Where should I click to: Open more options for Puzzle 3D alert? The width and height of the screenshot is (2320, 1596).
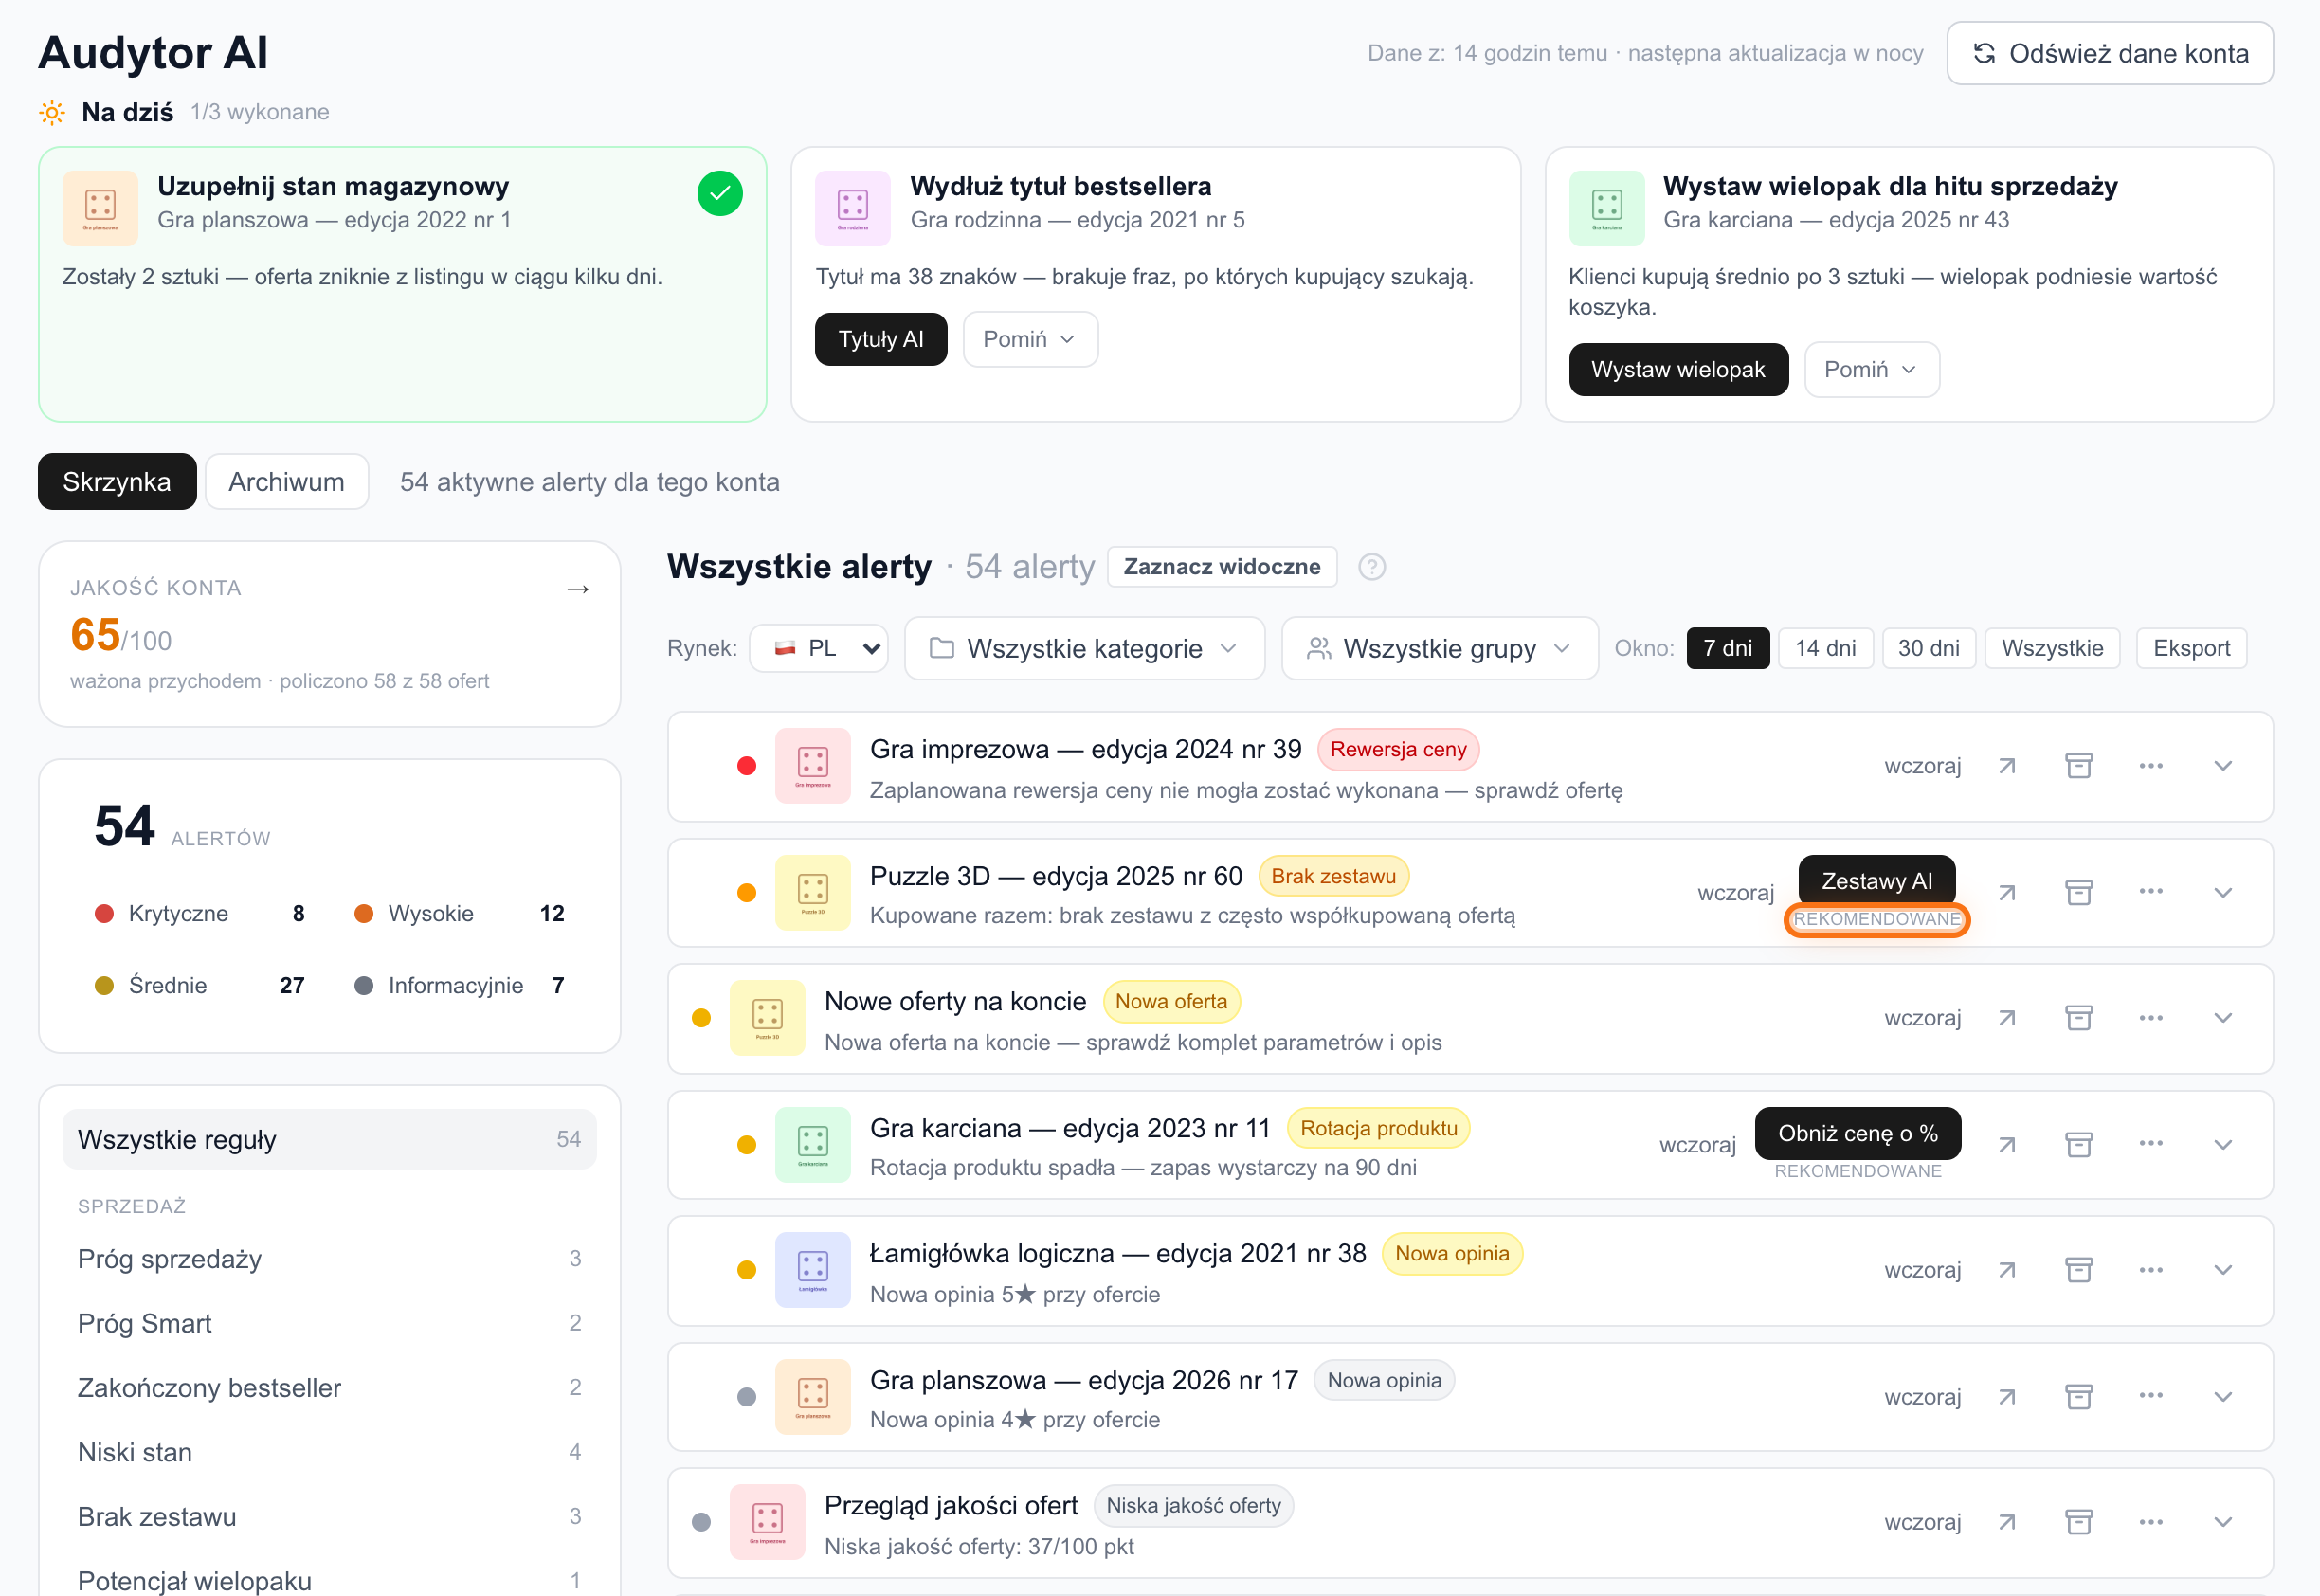2151,892
